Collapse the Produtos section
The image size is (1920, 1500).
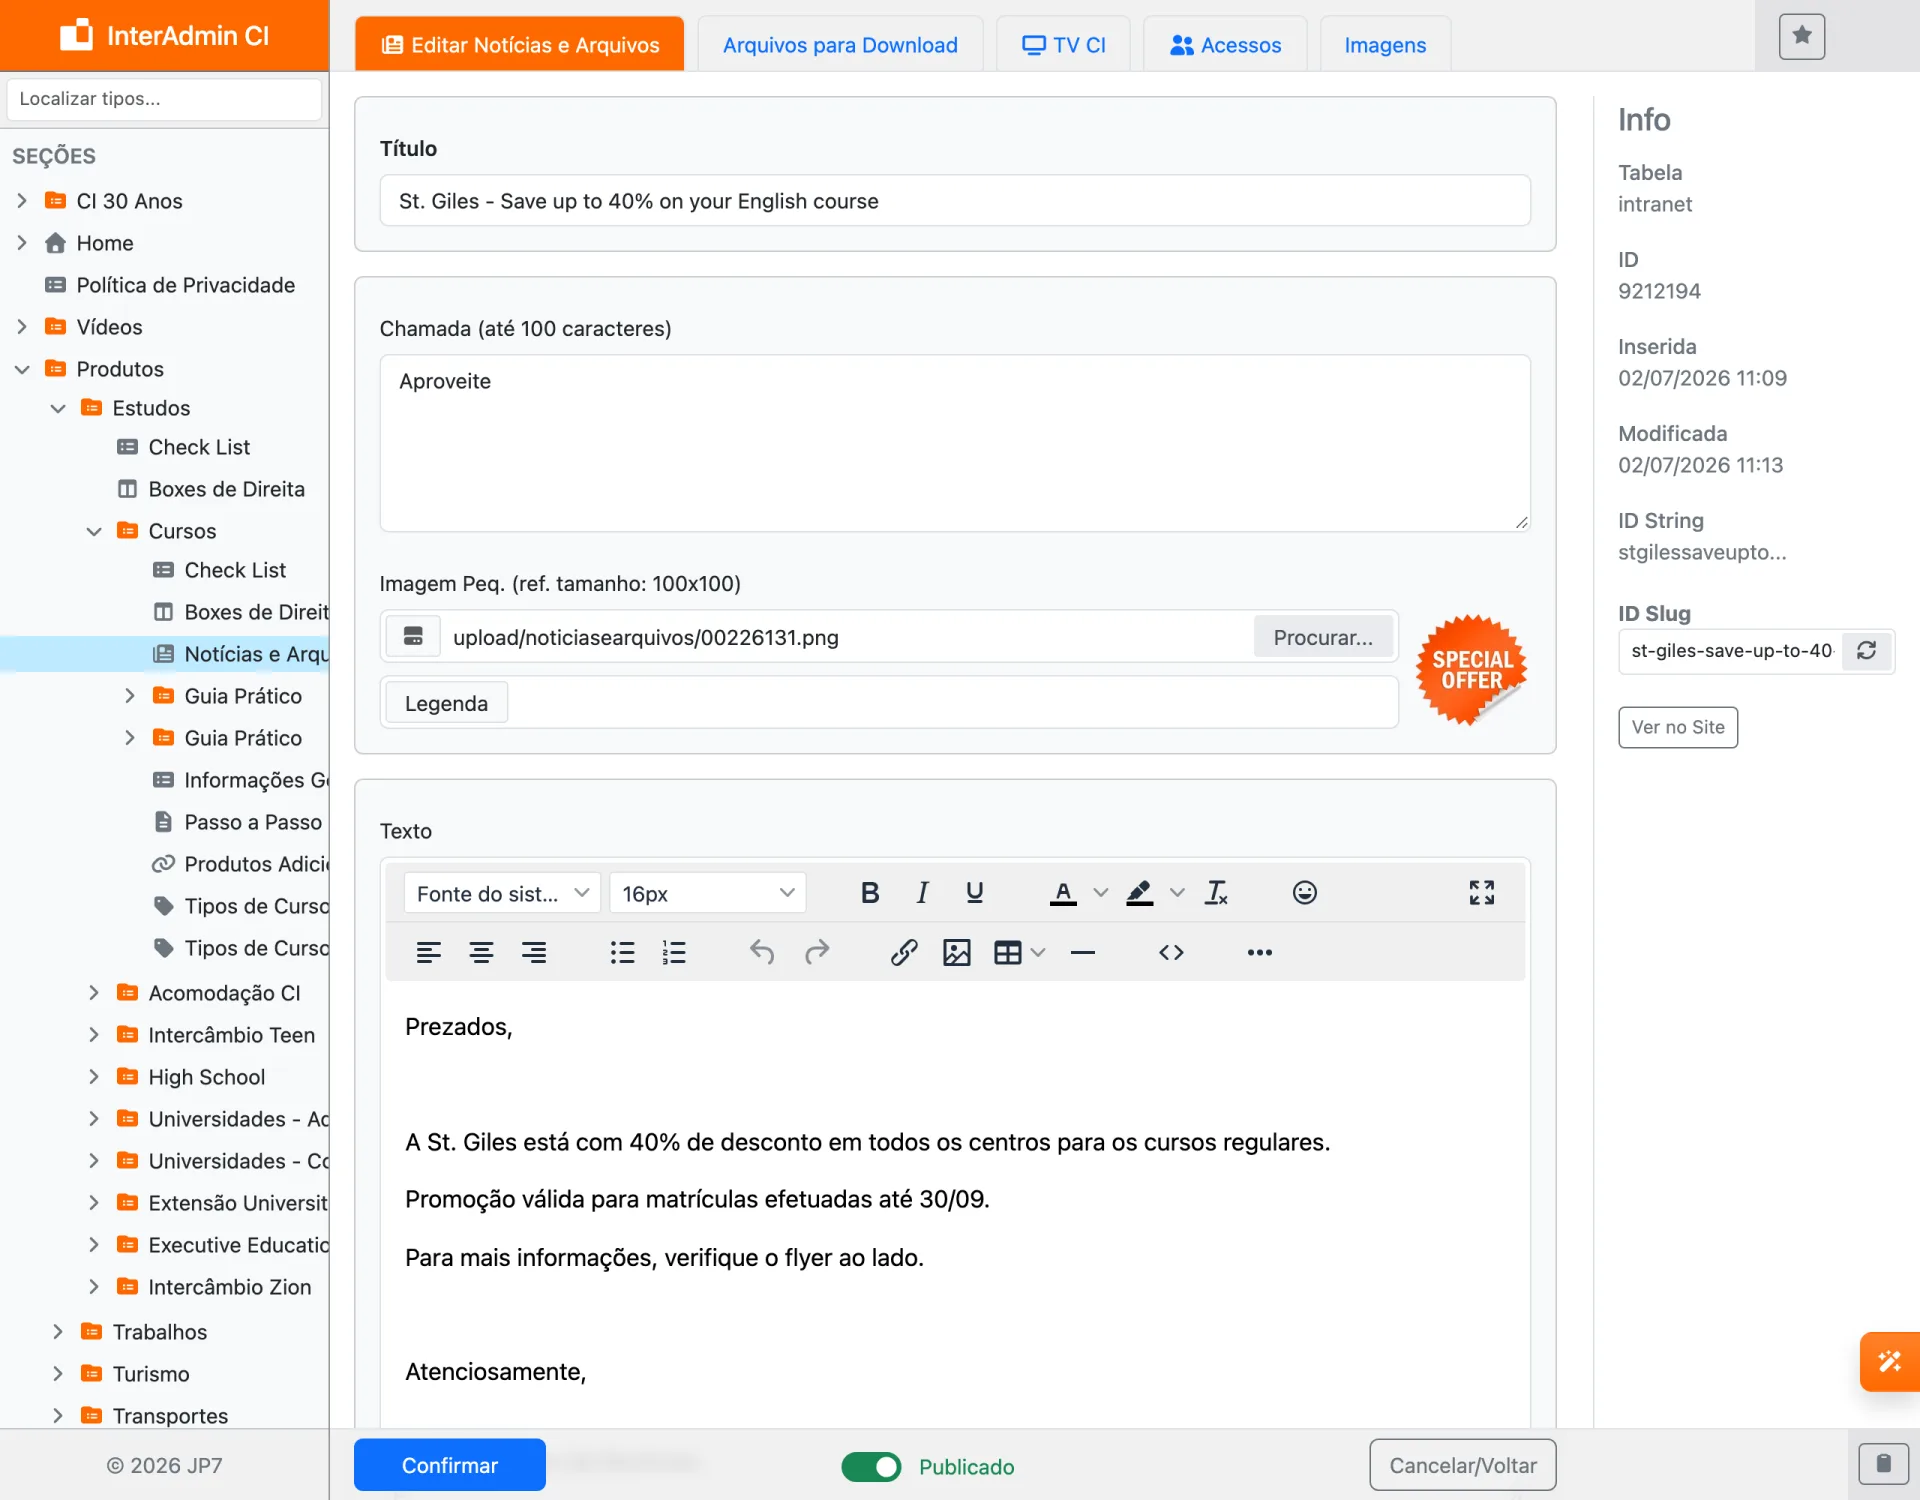point(22,369)
